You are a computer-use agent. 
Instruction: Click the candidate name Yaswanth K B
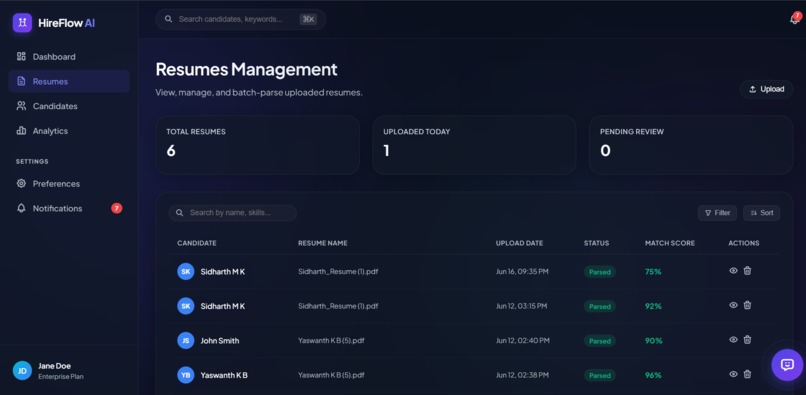pos(224,375)
